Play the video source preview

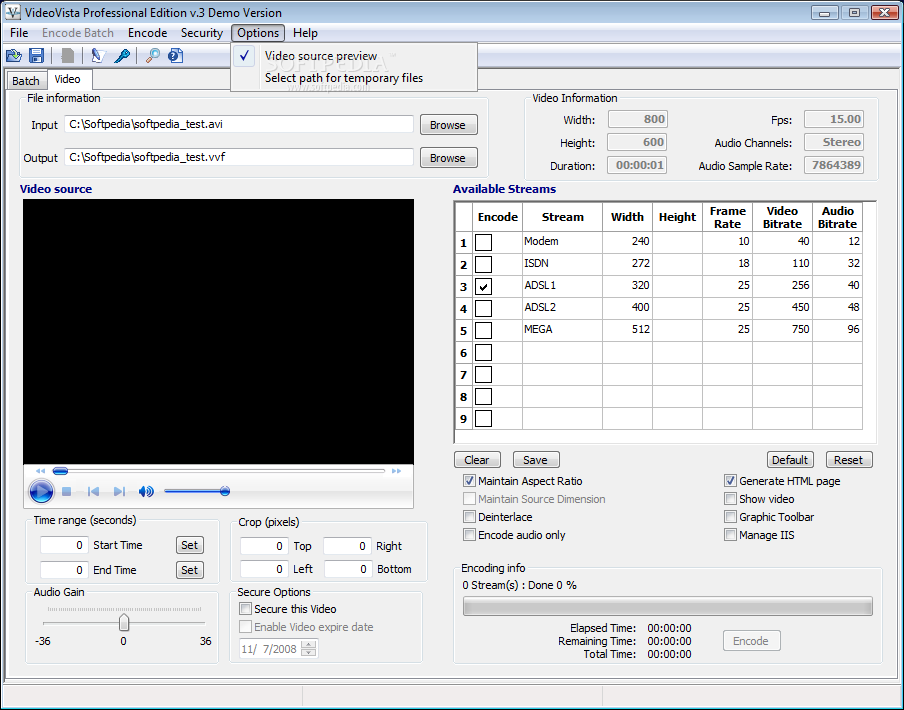[x=41, y=491]
